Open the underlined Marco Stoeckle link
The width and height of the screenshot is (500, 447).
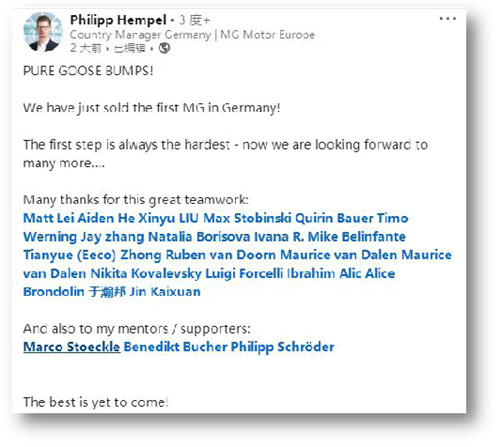[72, 347]
